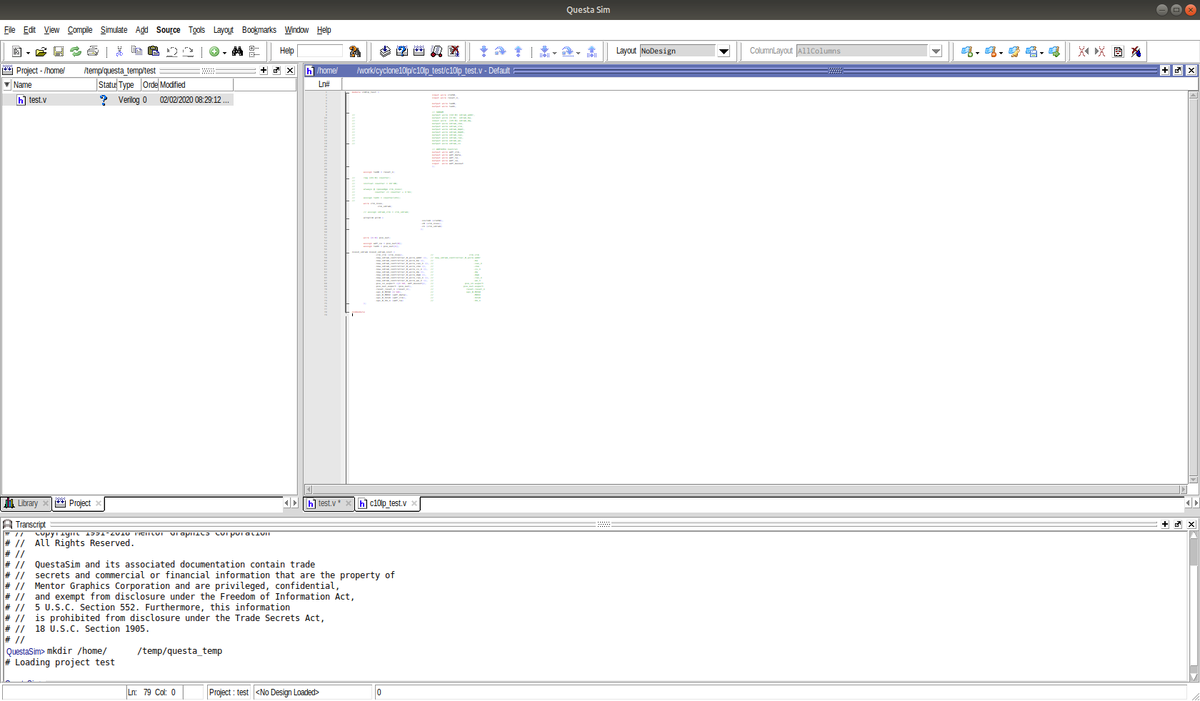The width and height of the screenshot is (1200, 701).
Task: Click the Save floppy disk icon
Action: [58, 51]
